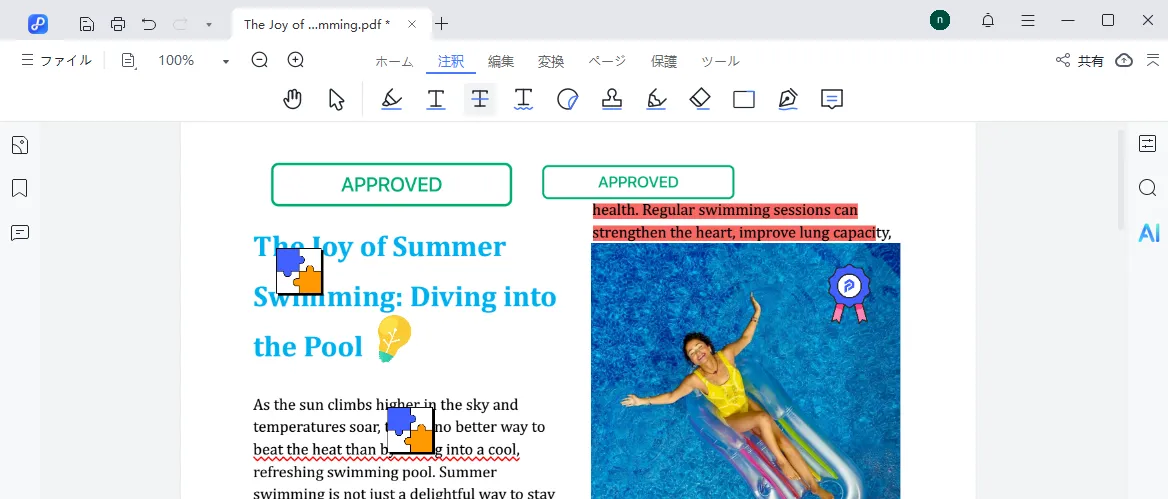Click the page display mode icon

(x=129, y=61)
